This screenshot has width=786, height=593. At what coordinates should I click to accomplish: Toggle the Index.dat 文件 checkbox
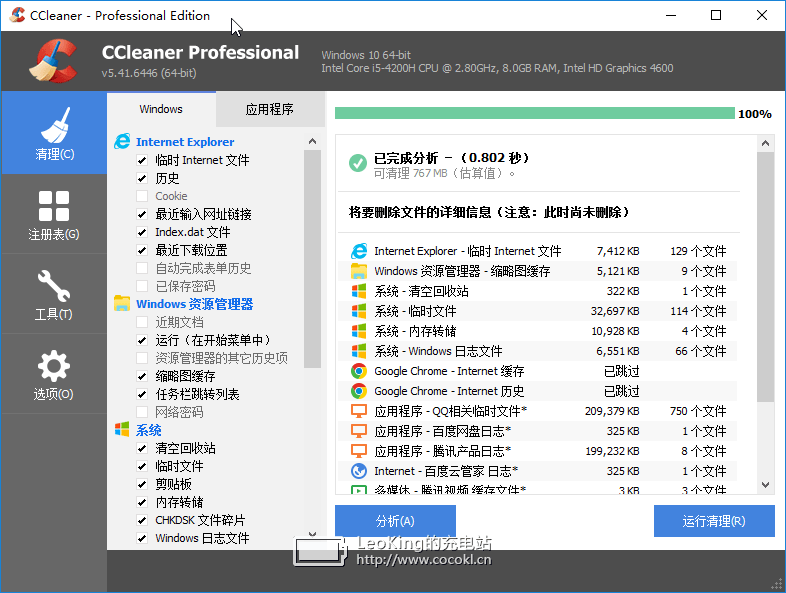142,233
